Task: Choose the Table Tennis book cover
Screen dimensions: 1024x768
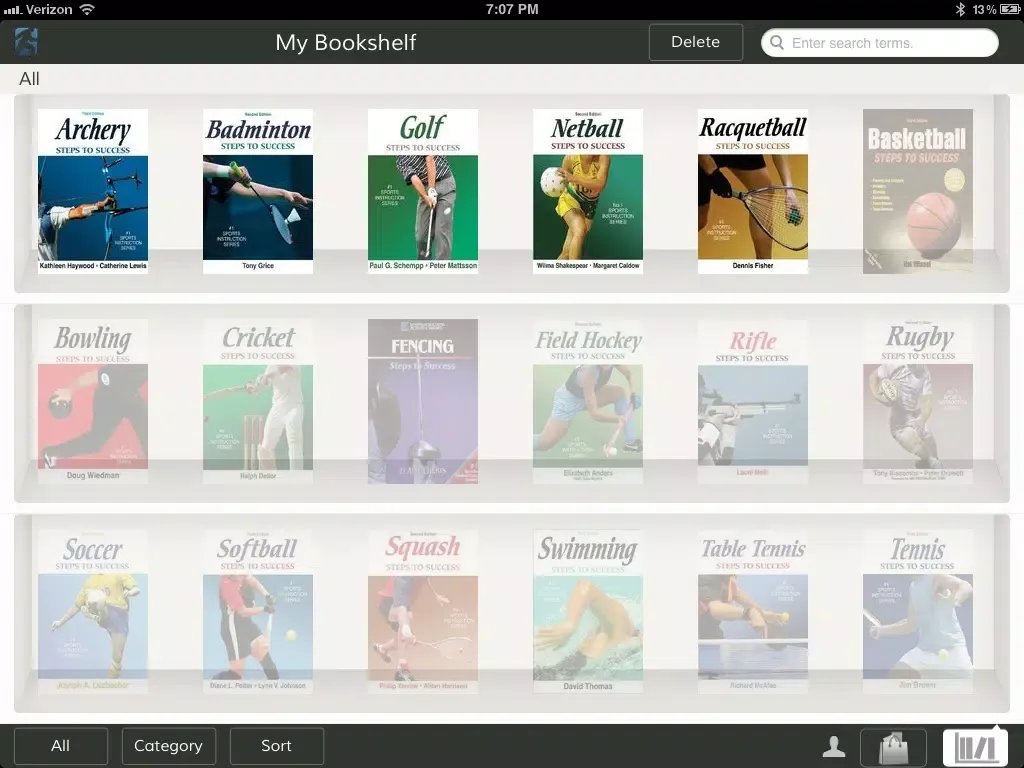Action: coord(753,611)
